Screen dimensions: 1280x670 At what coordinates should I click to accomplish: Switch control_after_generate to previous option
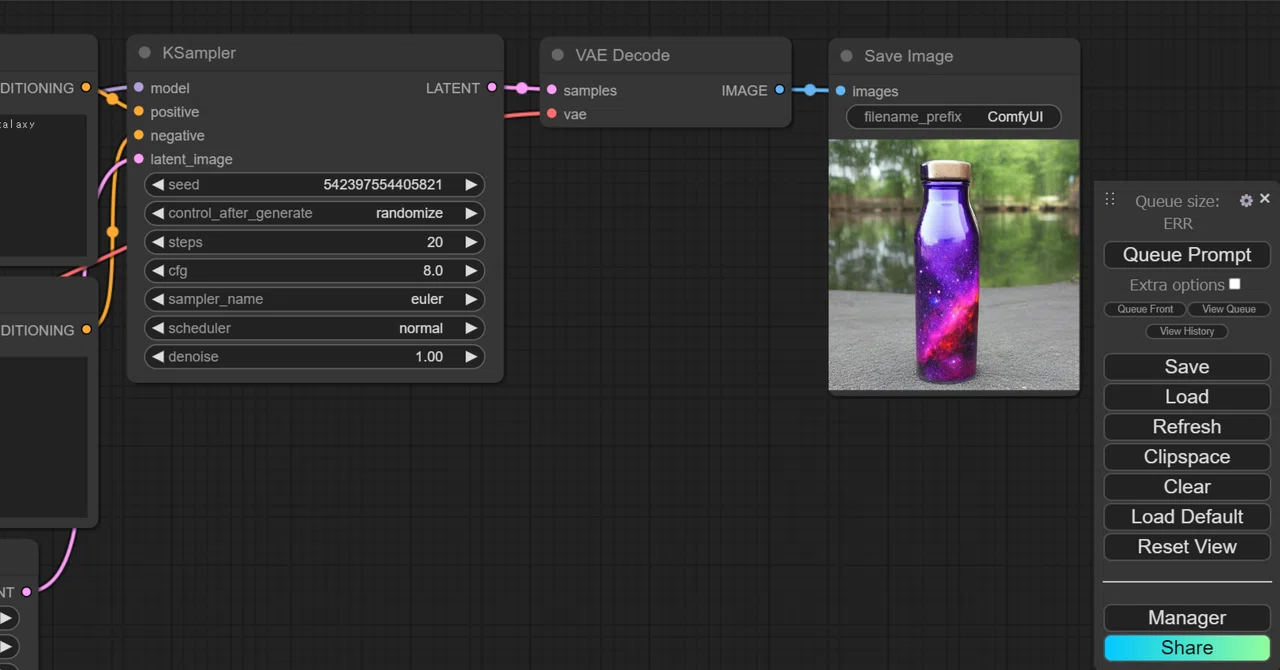[157, 213]
